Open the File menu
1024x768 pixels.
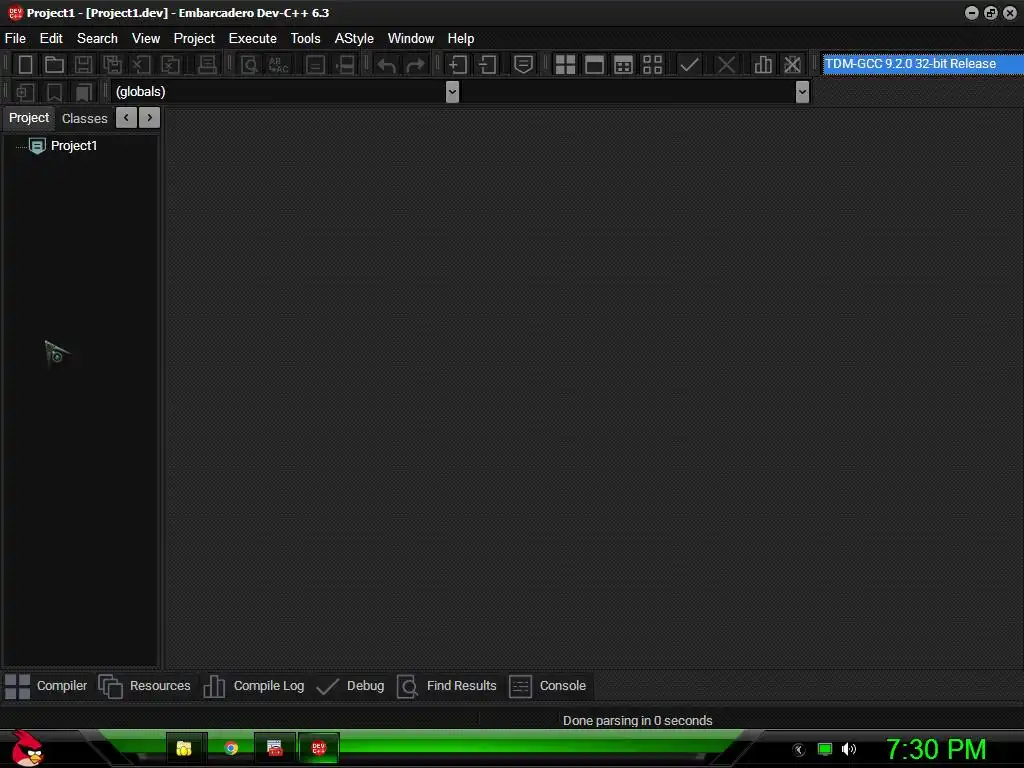pyautogui.click(x=15, y=39)
